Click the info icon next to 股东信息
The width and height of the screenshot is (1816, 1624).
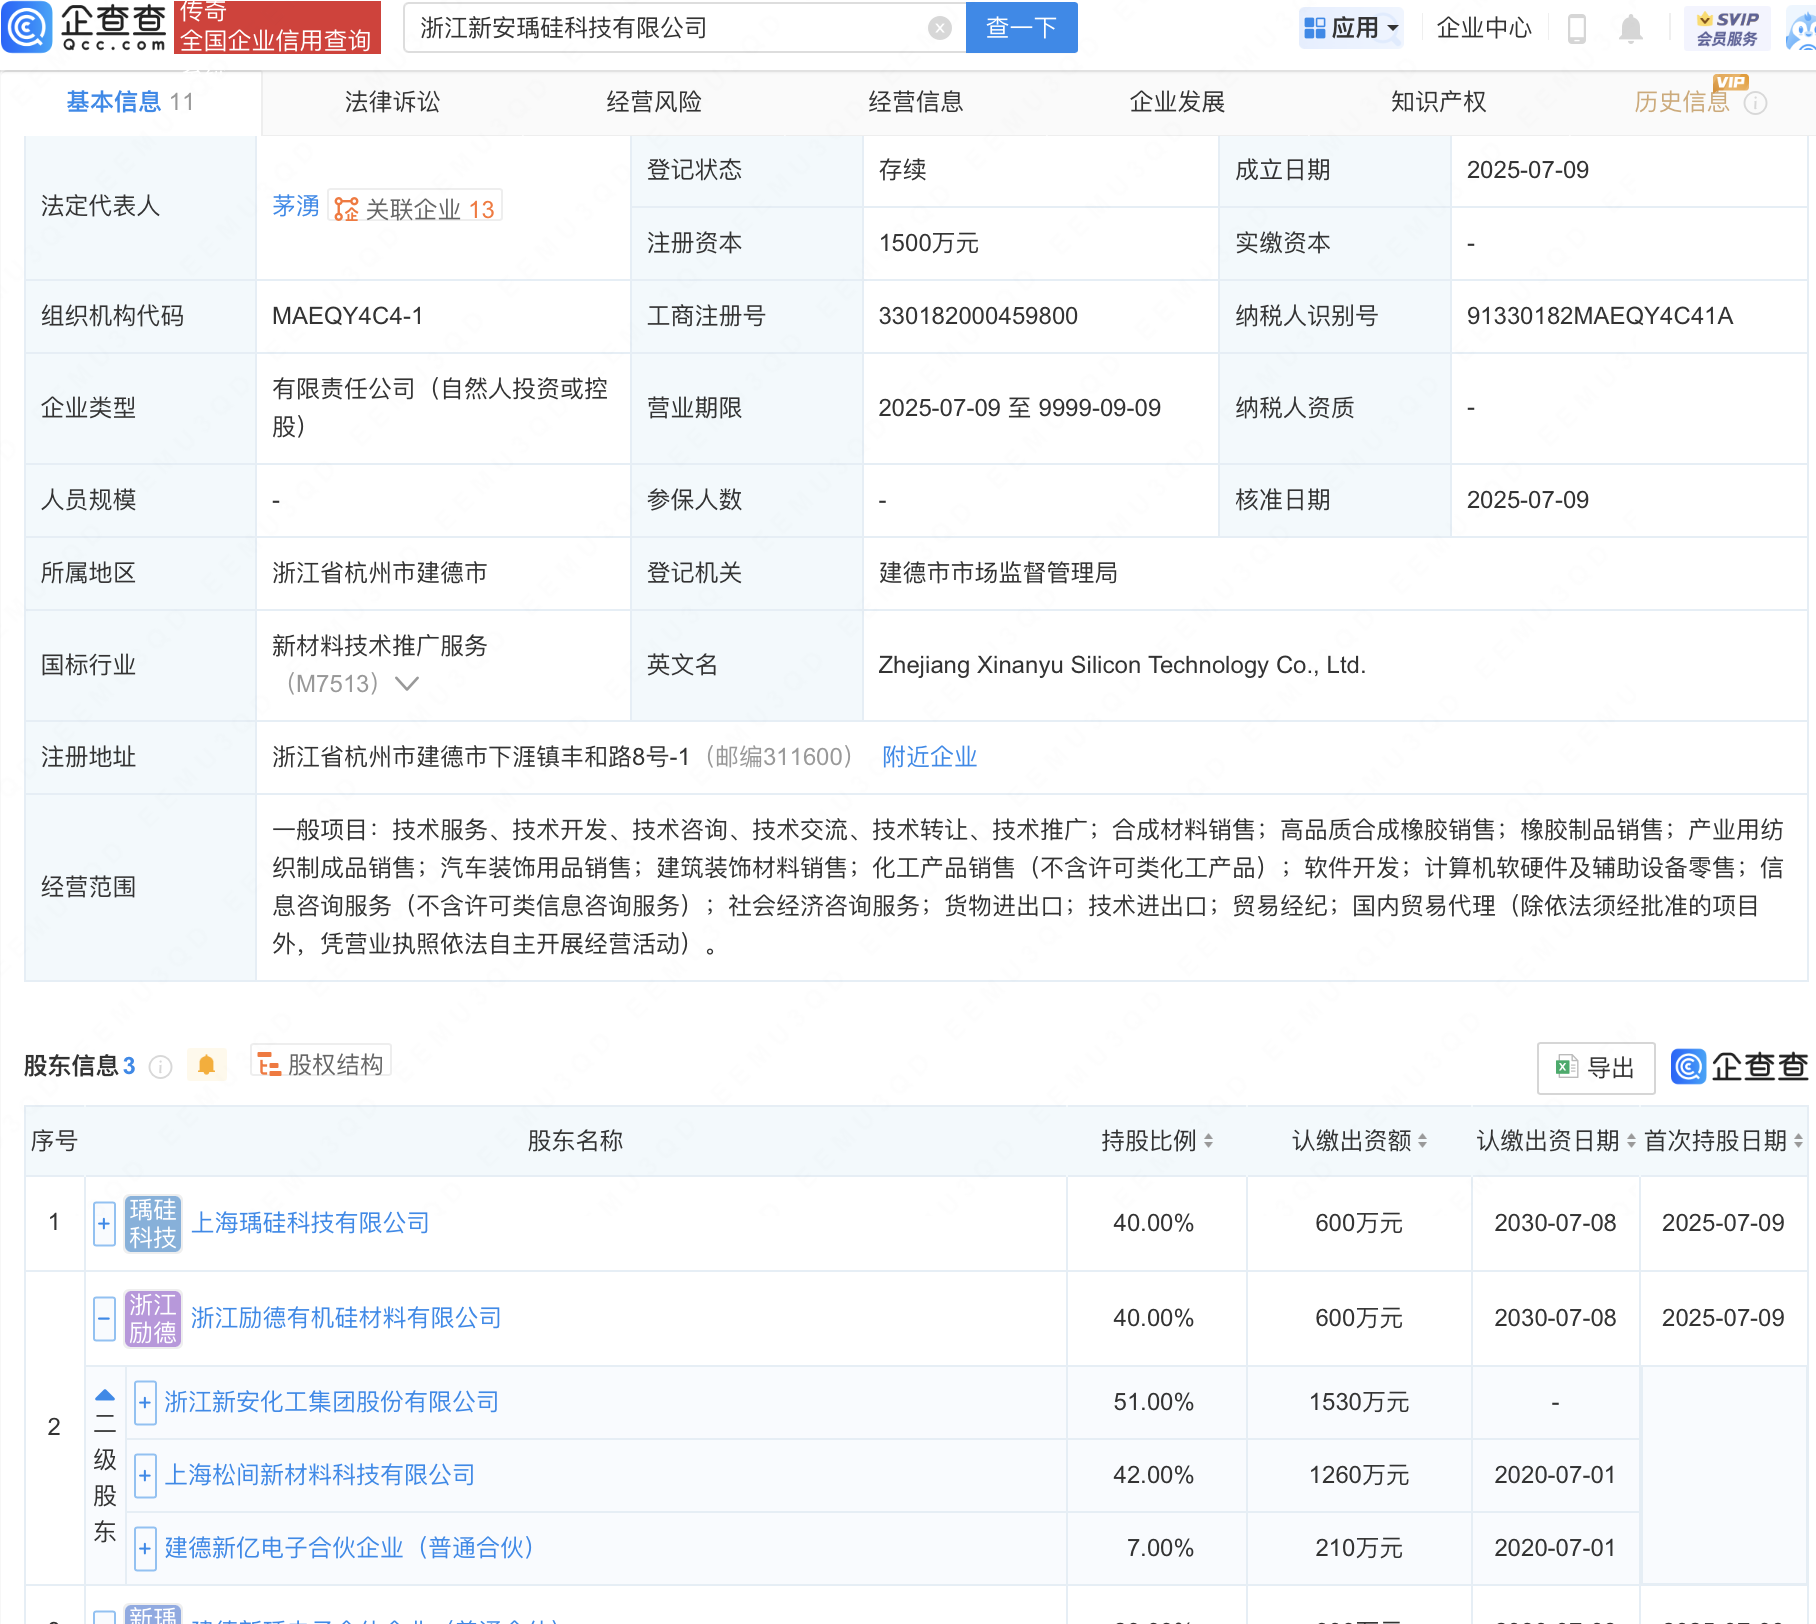click(x=160, y=1067)
